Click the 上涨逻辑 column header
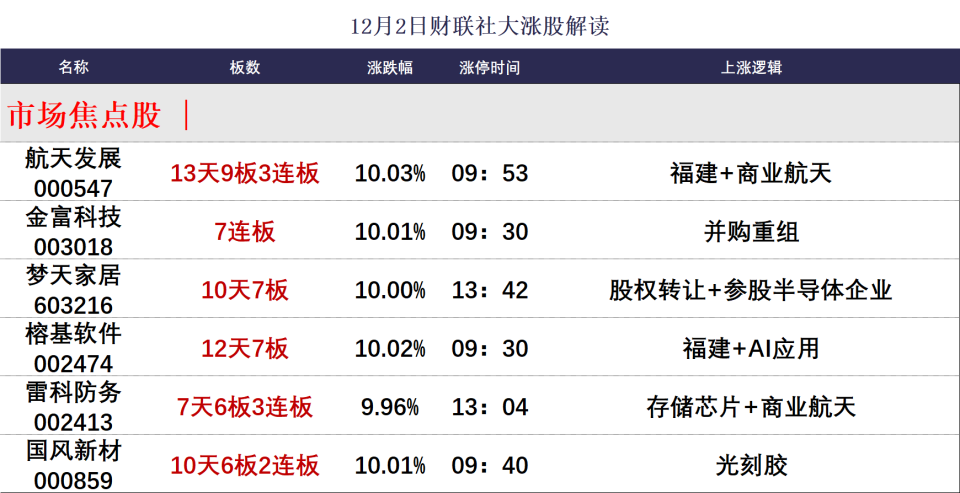This screenshot has height=493, width=960. tap(751, 67)
